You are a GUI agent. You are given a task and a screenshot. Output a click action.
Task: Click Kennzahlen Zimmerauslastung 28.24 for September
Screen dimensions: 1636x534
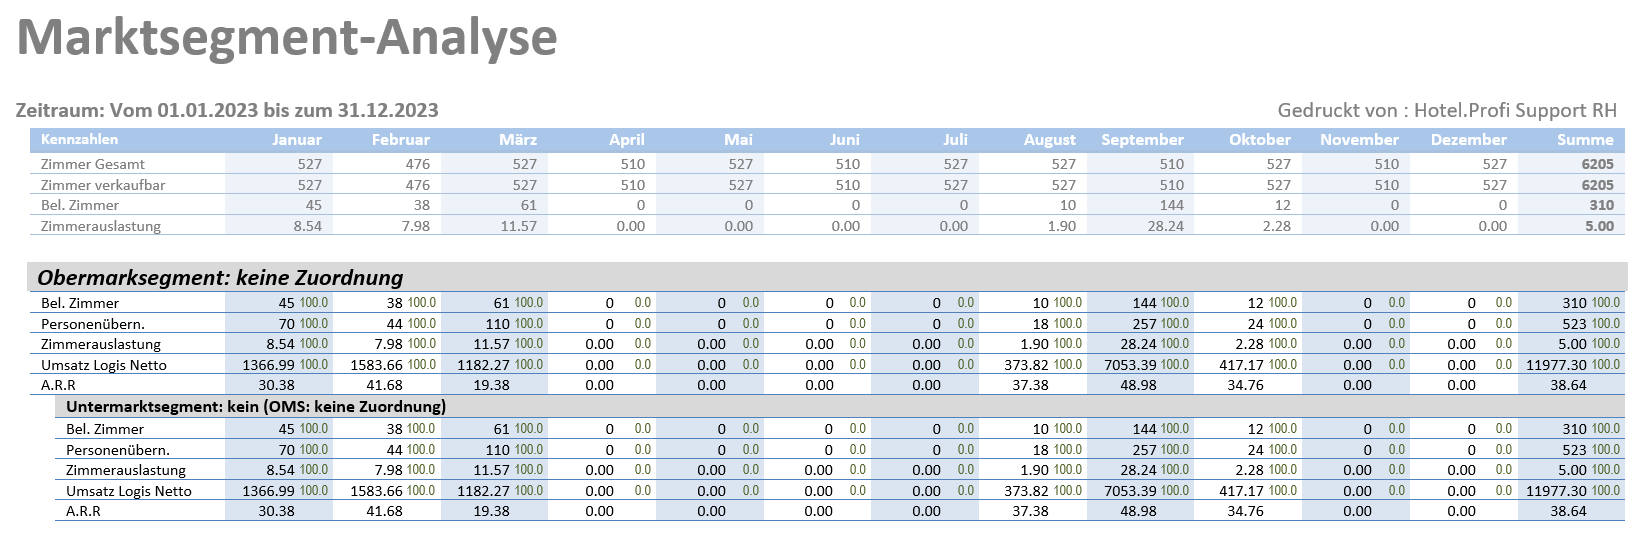pyautogui.click(x=1164, y=226)
